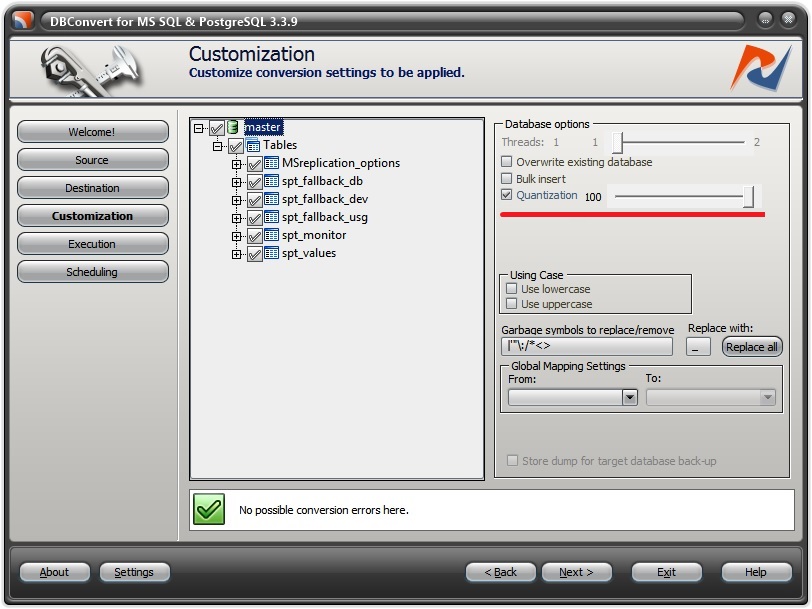Click the DBConvert app icon in title bar
The height and width of the screenshot is (609, 812).
tap(23, 21)
